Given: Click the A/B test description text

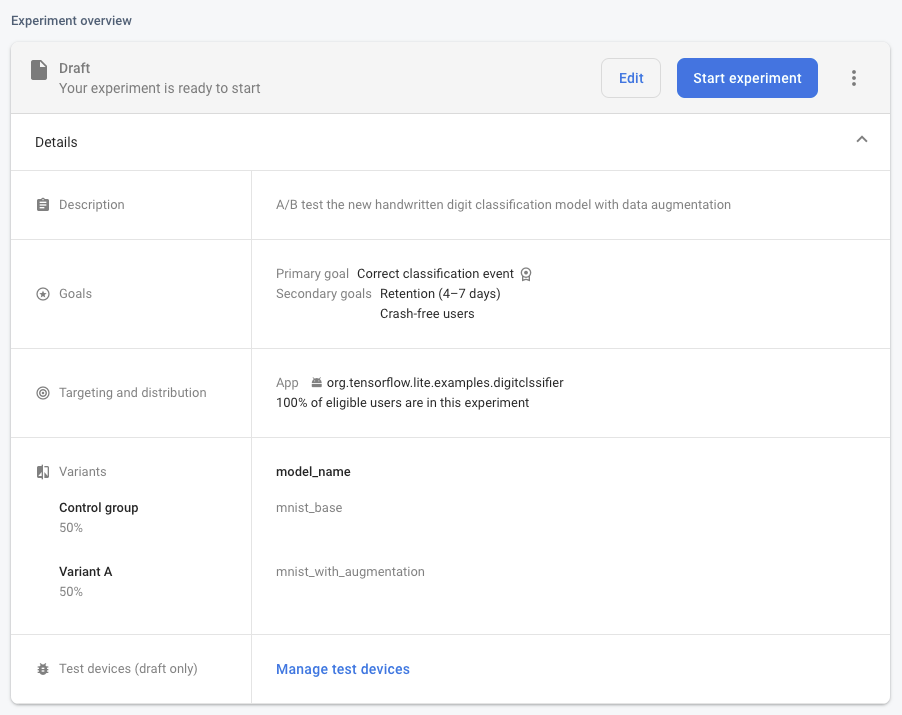Looking at the screenshot, I should [503, 205].
